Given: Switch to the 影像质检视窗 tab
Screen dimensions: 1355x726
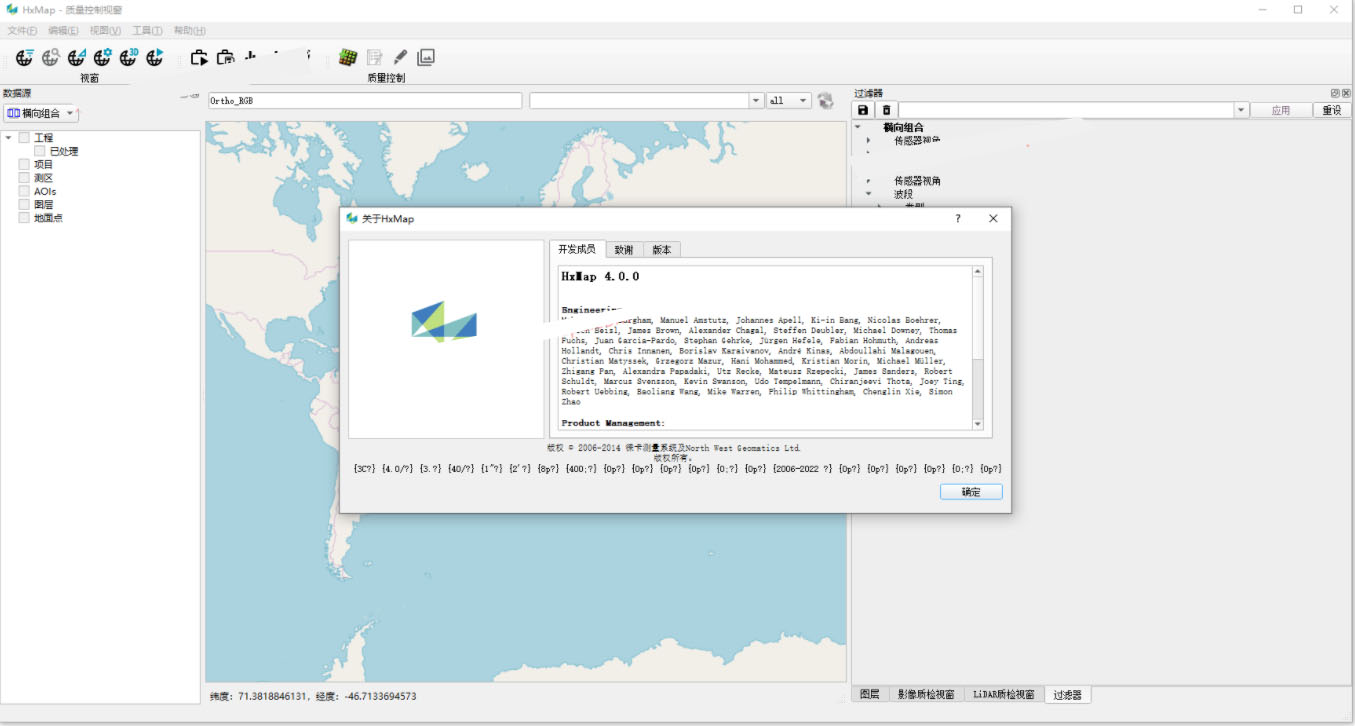Looking at the screenshot, I should (925, 694).
